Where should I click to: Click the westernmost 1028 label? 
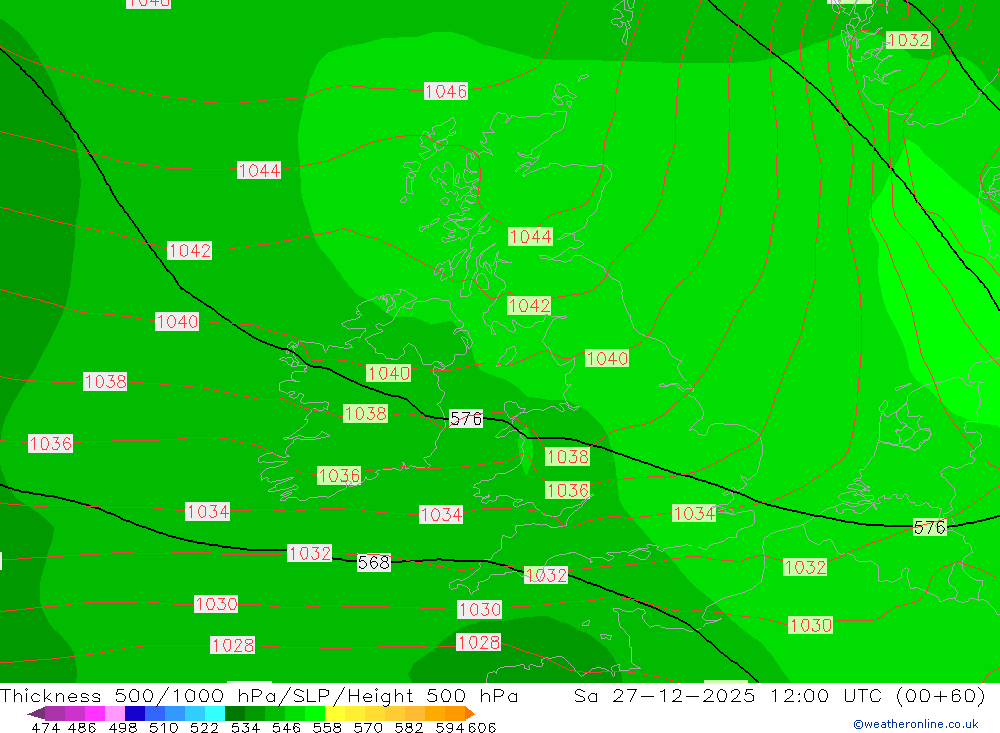(232, 646)
